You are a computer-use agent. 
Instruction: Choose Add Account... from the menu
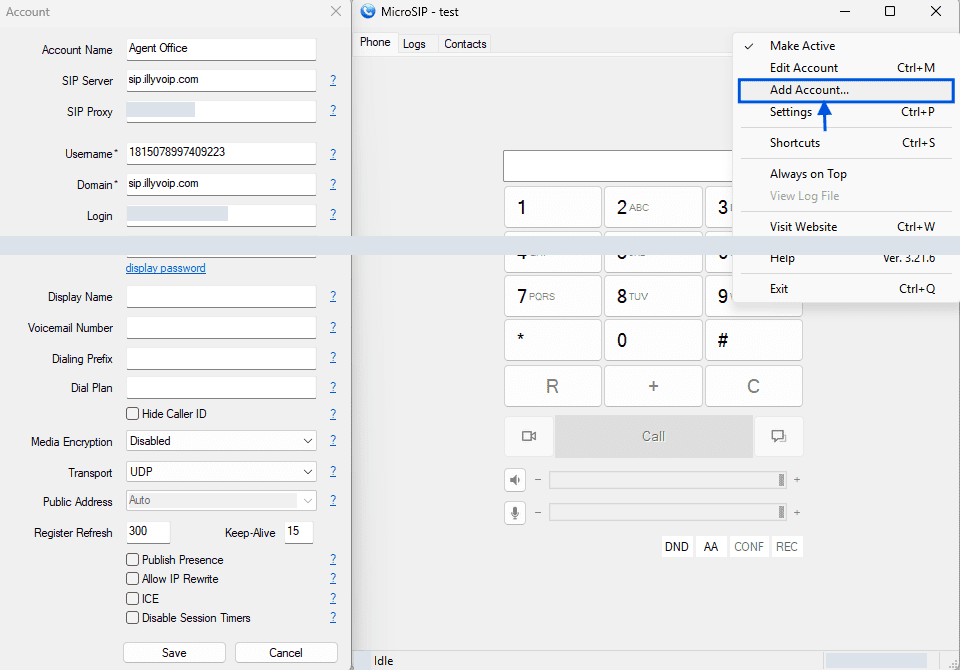[846, 90]
